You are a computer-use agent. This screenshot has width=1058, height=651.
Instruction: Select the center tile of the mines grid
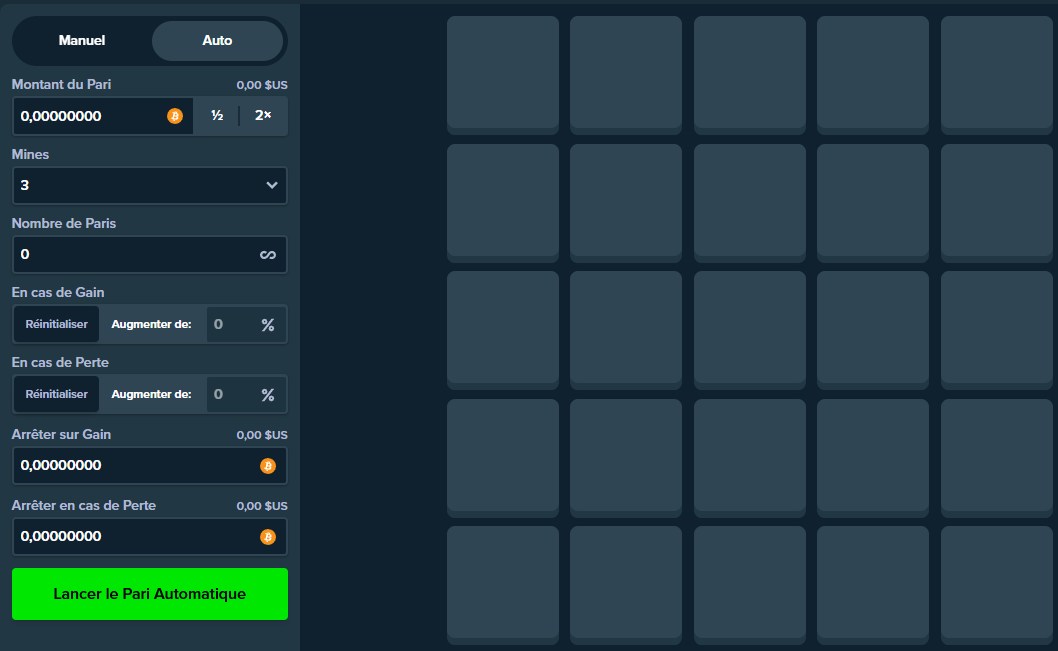749,327
